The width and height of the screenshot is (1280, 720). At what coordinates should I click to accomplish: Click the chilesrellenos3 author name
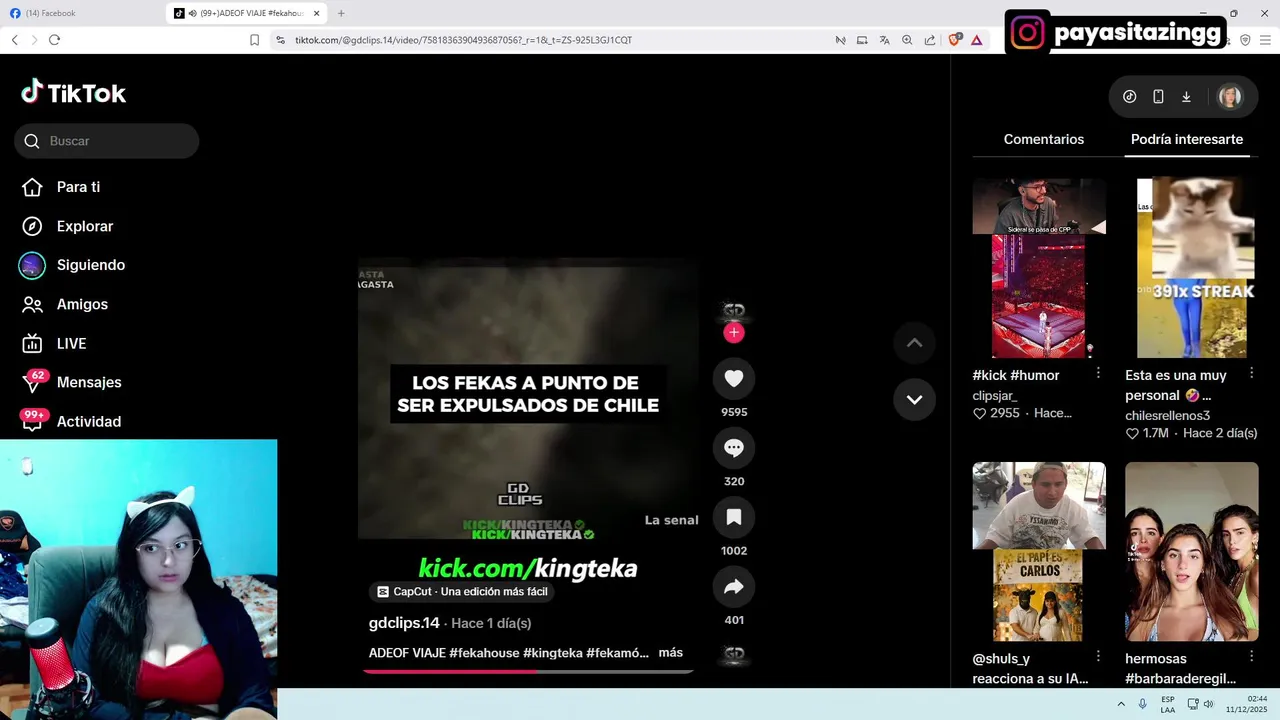click(x=1167, y=415)
